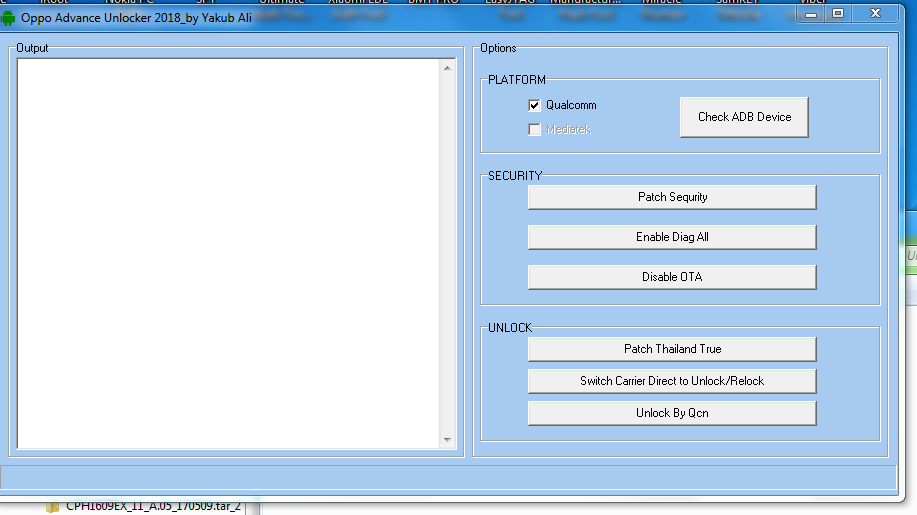The width and height of the screenshot is (917, 515).
Task: Click Disable OTA button
Action: [x=672, y=276]
